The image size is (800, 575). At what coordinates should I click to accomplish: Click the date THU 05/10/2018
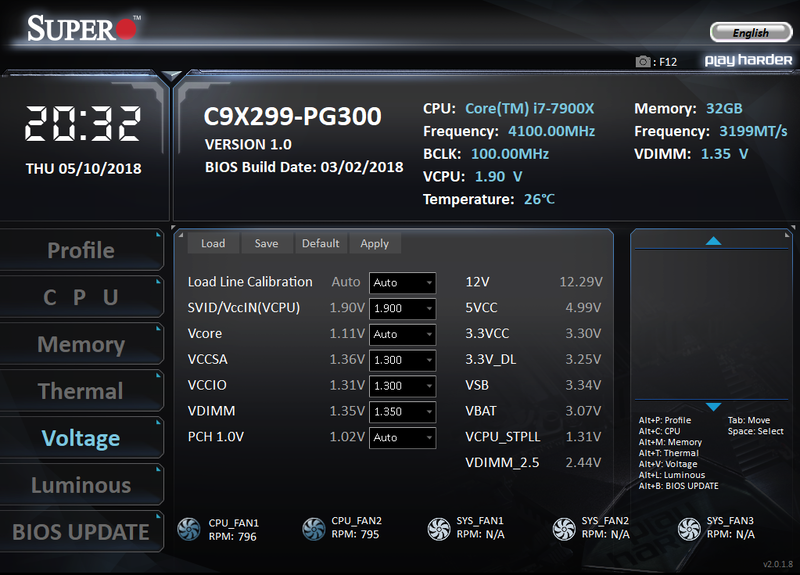click(84, 168)
